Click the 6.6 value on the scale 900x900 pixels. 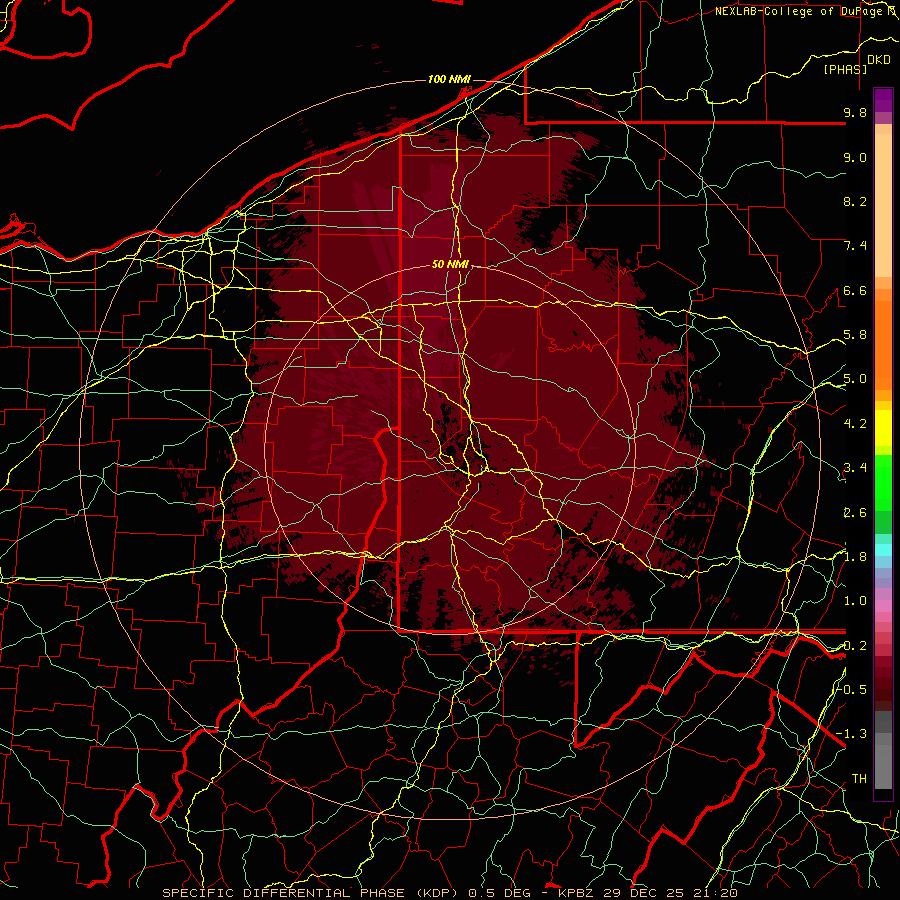(x=855, y=290)
